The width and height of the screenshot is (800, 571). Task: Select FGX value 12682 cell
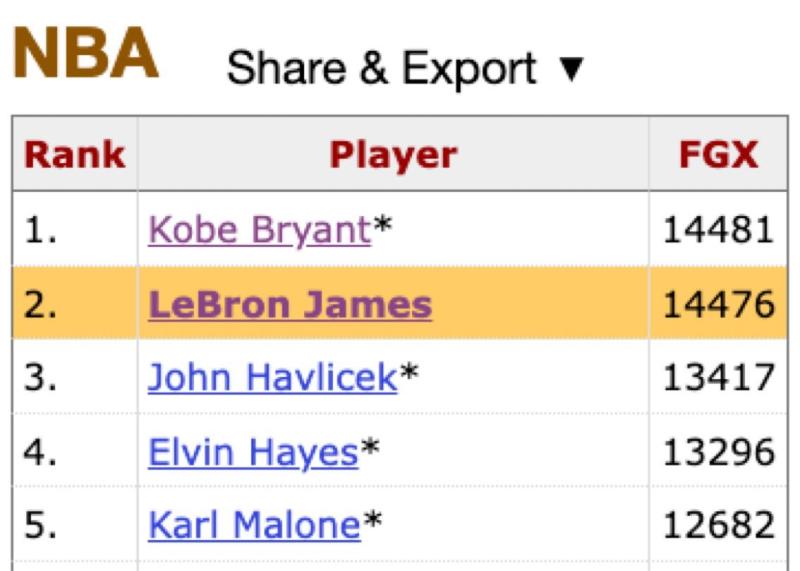pos(718,526)
